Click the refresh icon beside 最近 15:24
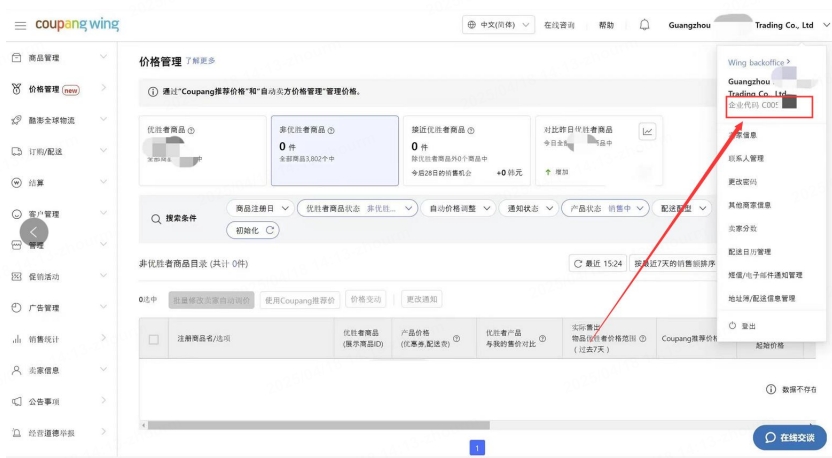Viewport: 832px width, 458px height. (578, 264)
